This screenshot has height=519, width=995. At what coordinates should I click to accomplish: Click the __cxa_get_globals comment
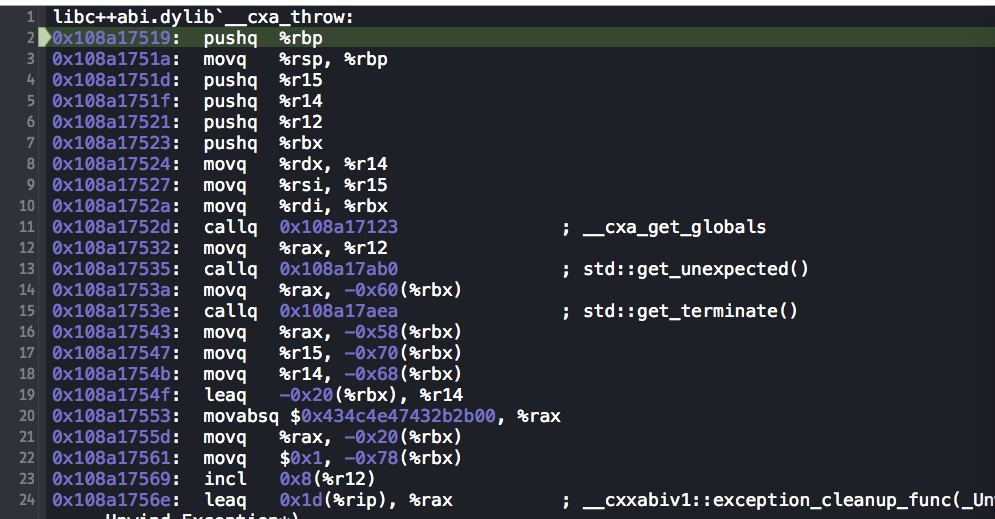(673, 227)
